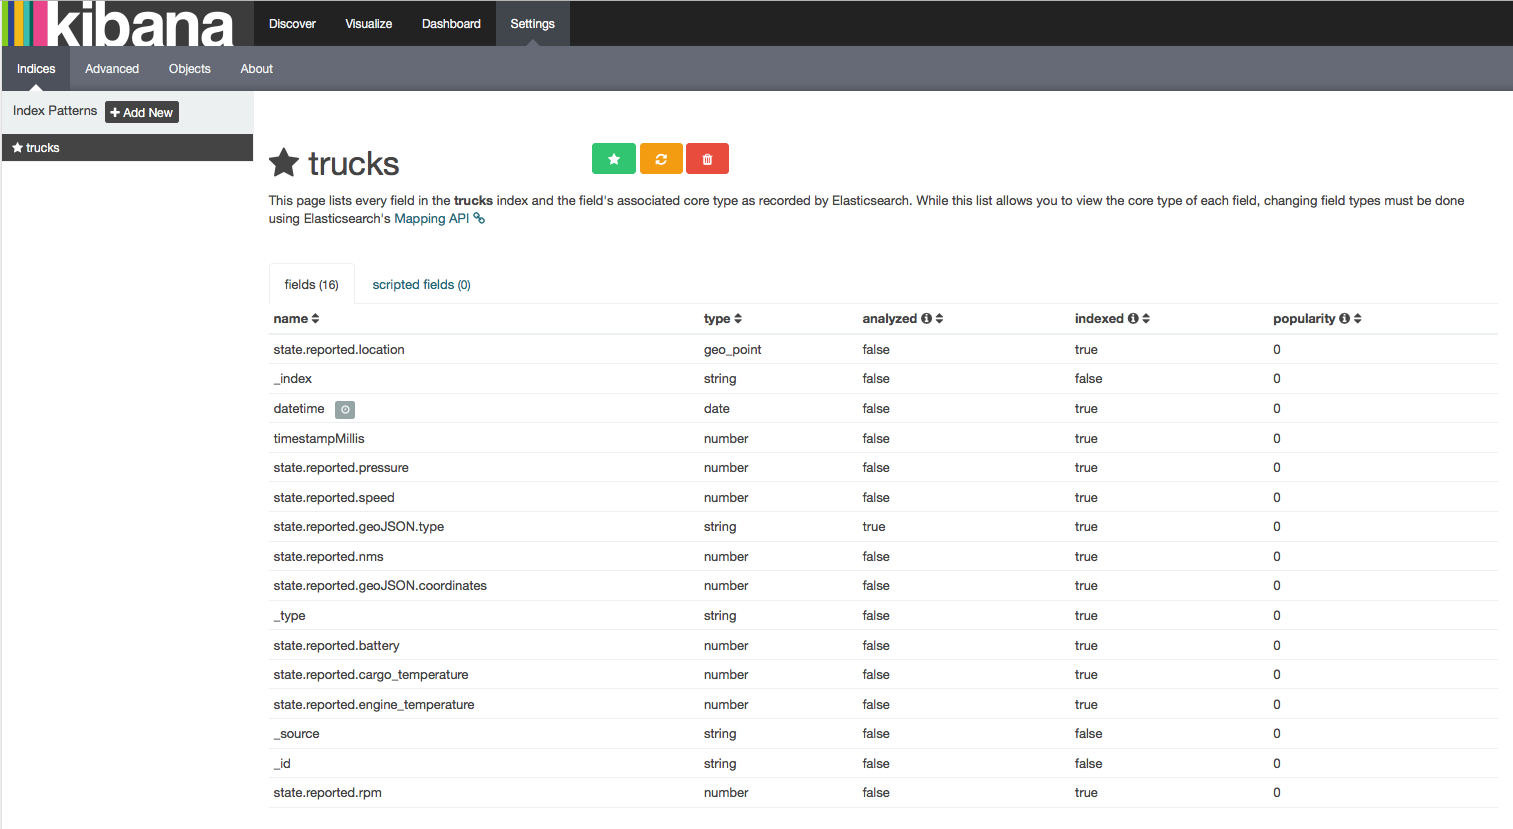Click the state.reported.location field name
The height and width of the screenshot is (829, 1513).
[339, 350]
